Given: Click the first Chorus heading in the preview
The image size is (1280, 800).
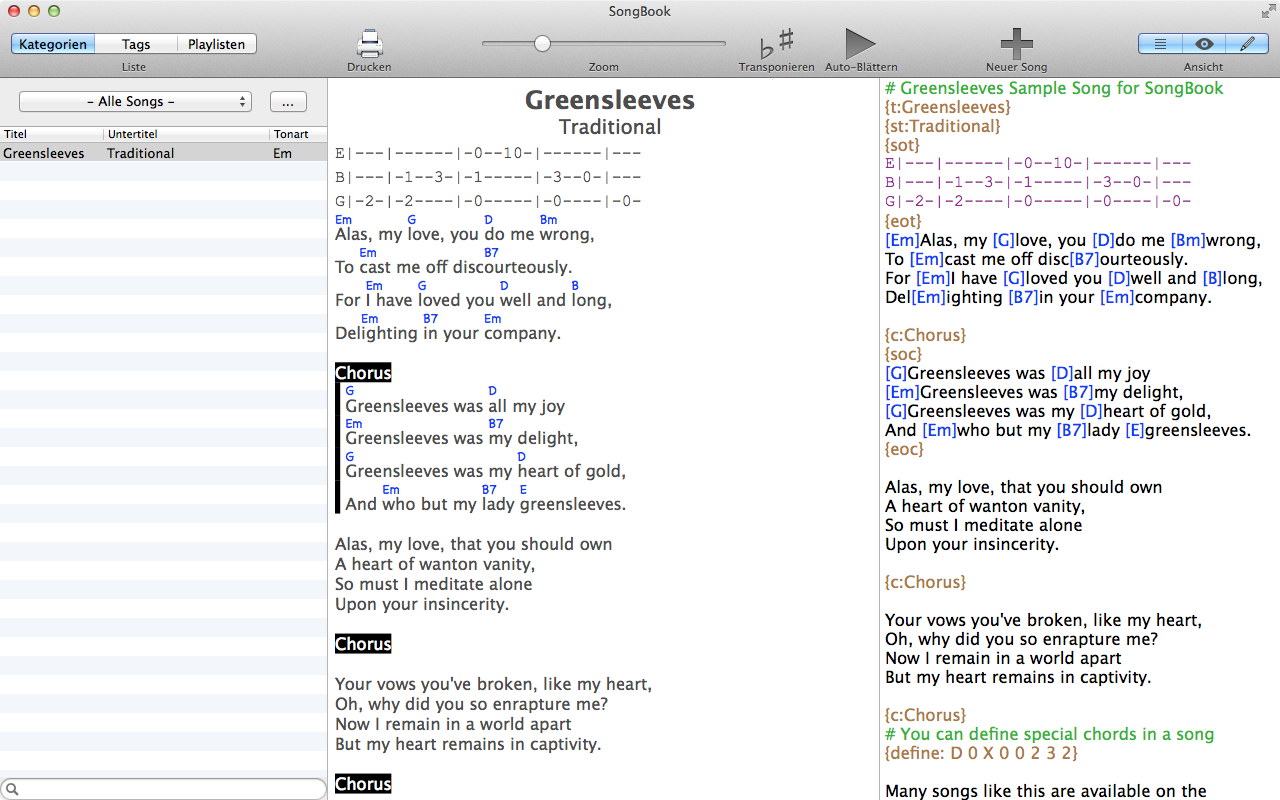Looking at the screenshot, I should click(363, 373).
